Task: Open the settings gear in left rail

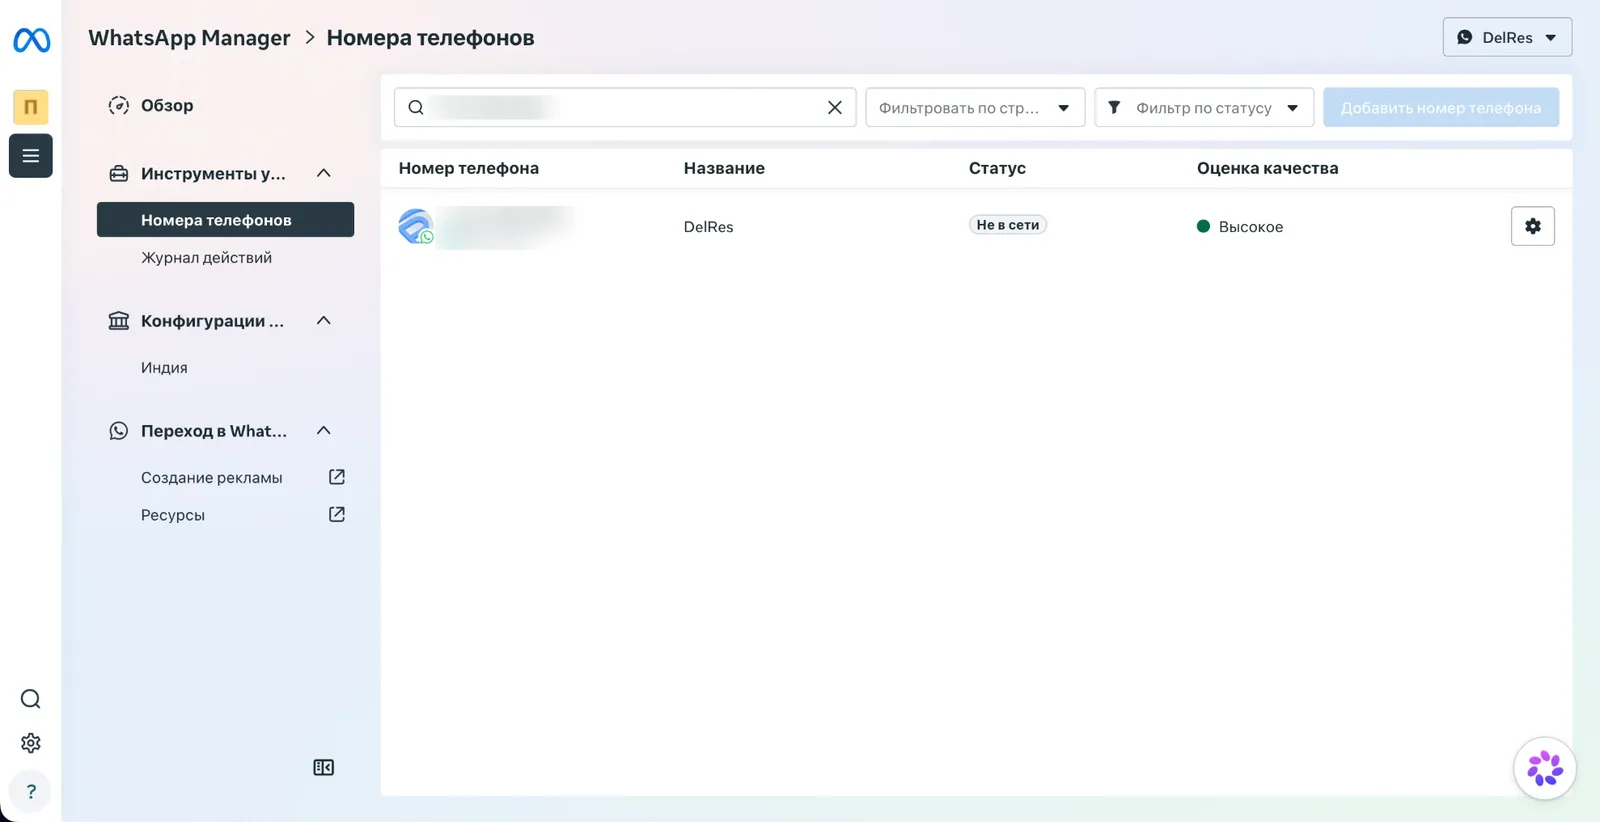Action: [31, 743]
